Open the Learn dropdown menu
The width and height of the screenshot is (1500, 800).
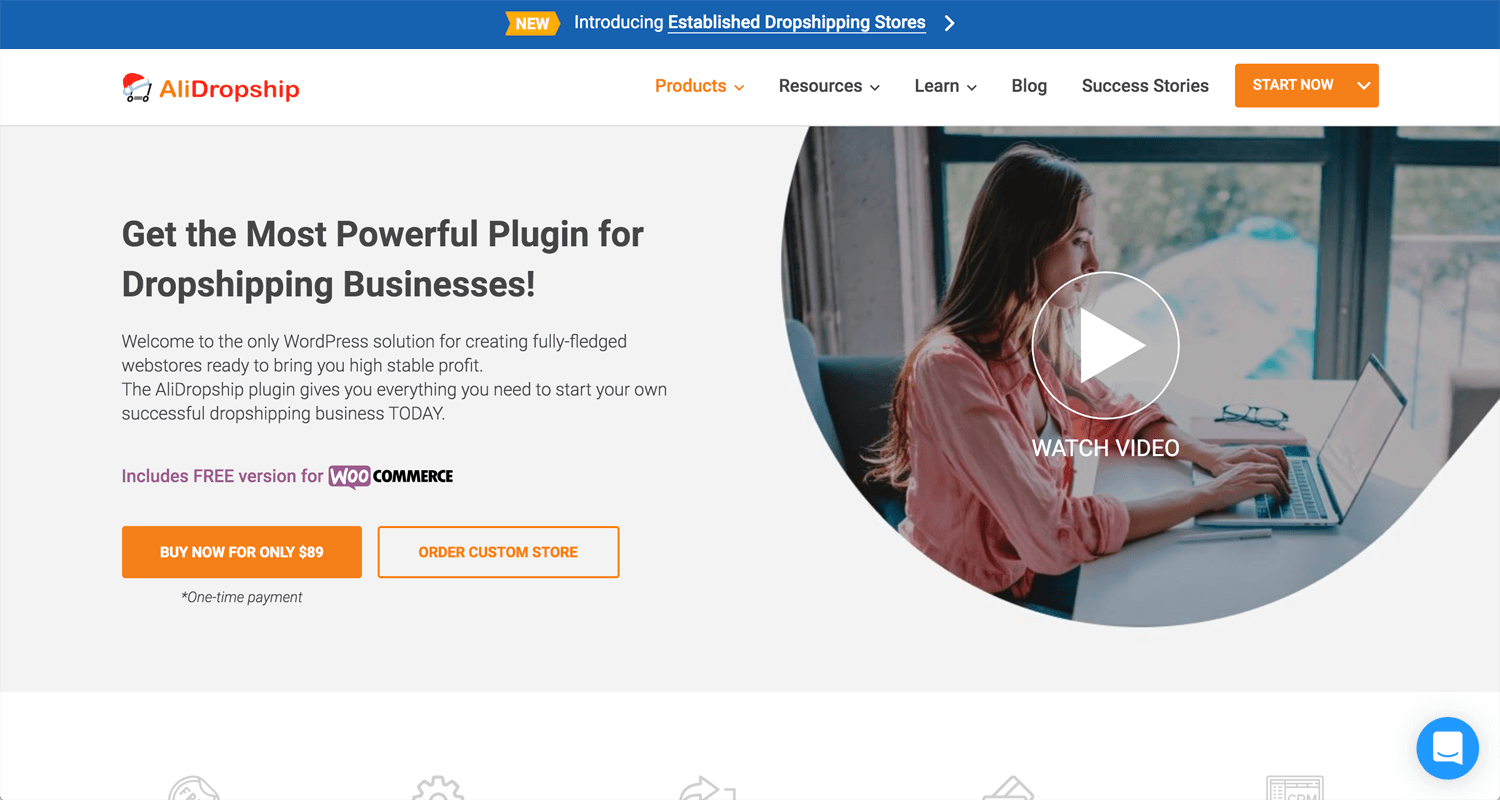click(945, 86)
